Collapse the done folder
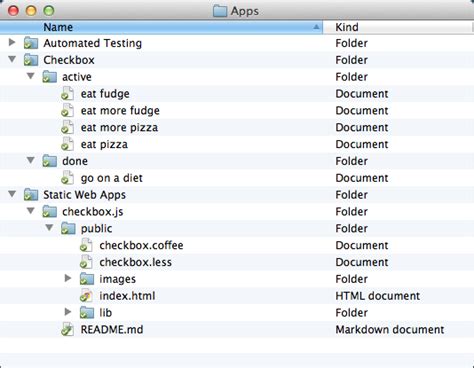 (31, 160)
